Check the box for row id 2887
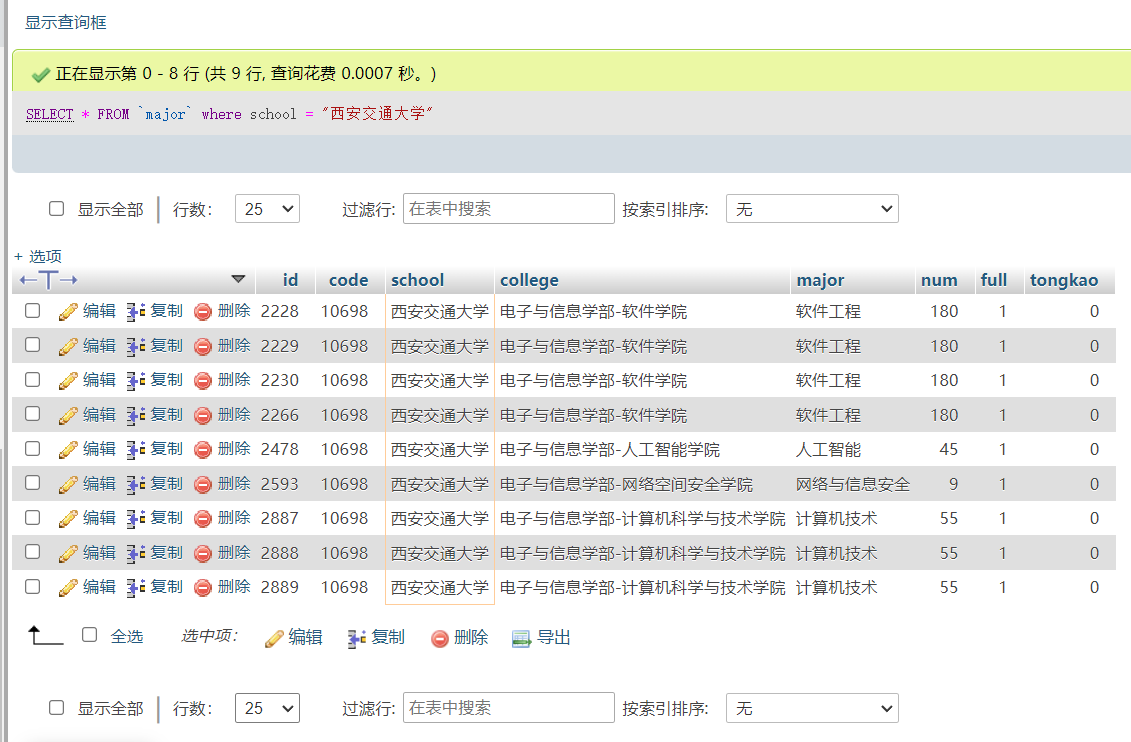Image resolution: width=1131 pixels, height=742 pixels. 32,517
